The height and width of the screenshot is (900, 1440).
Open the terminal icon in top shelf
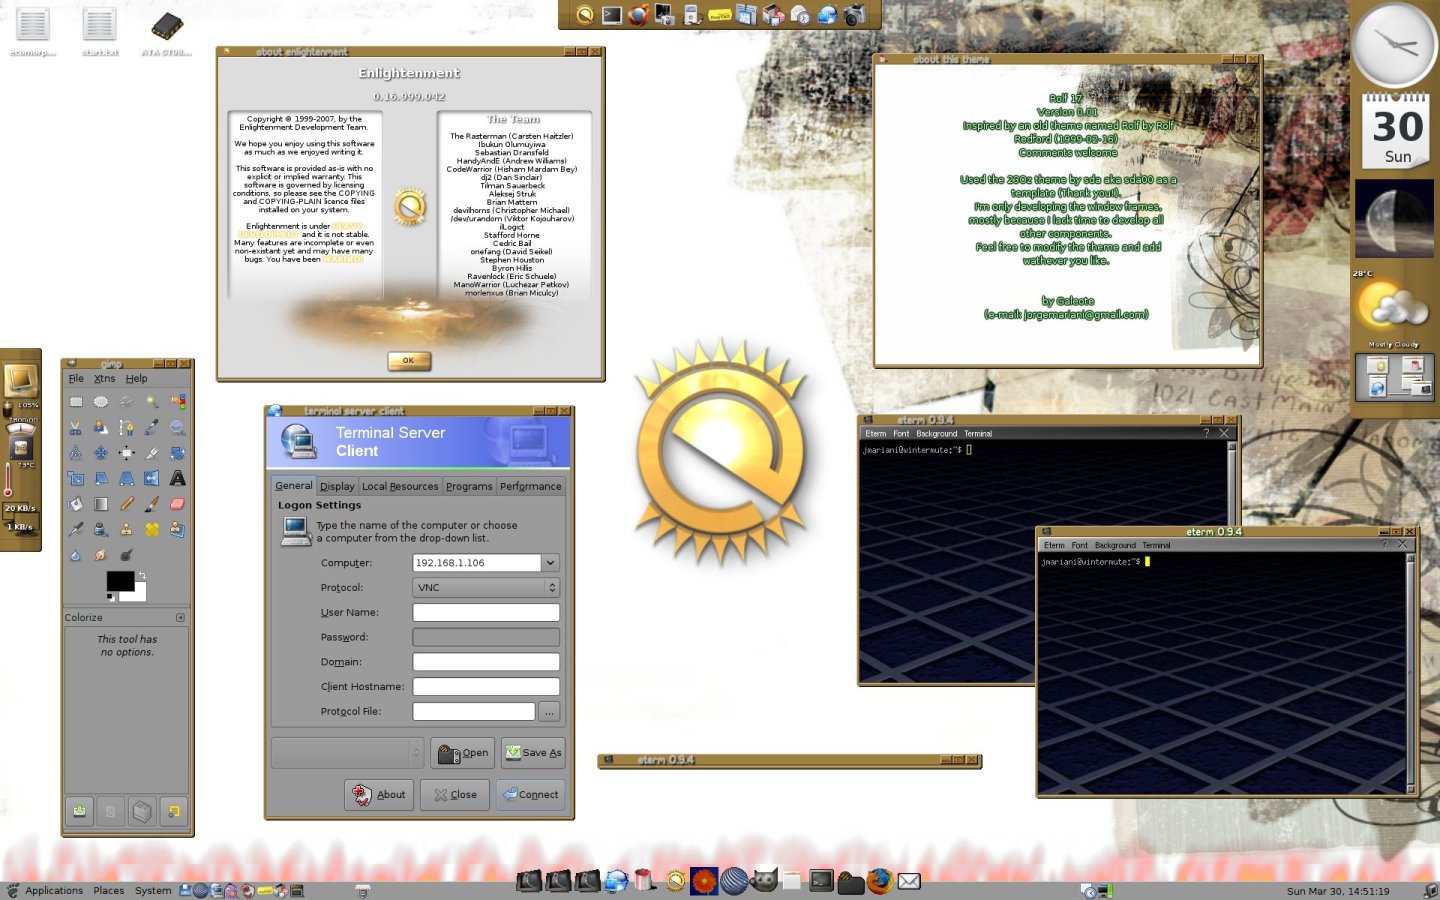(x=612, y=14)
